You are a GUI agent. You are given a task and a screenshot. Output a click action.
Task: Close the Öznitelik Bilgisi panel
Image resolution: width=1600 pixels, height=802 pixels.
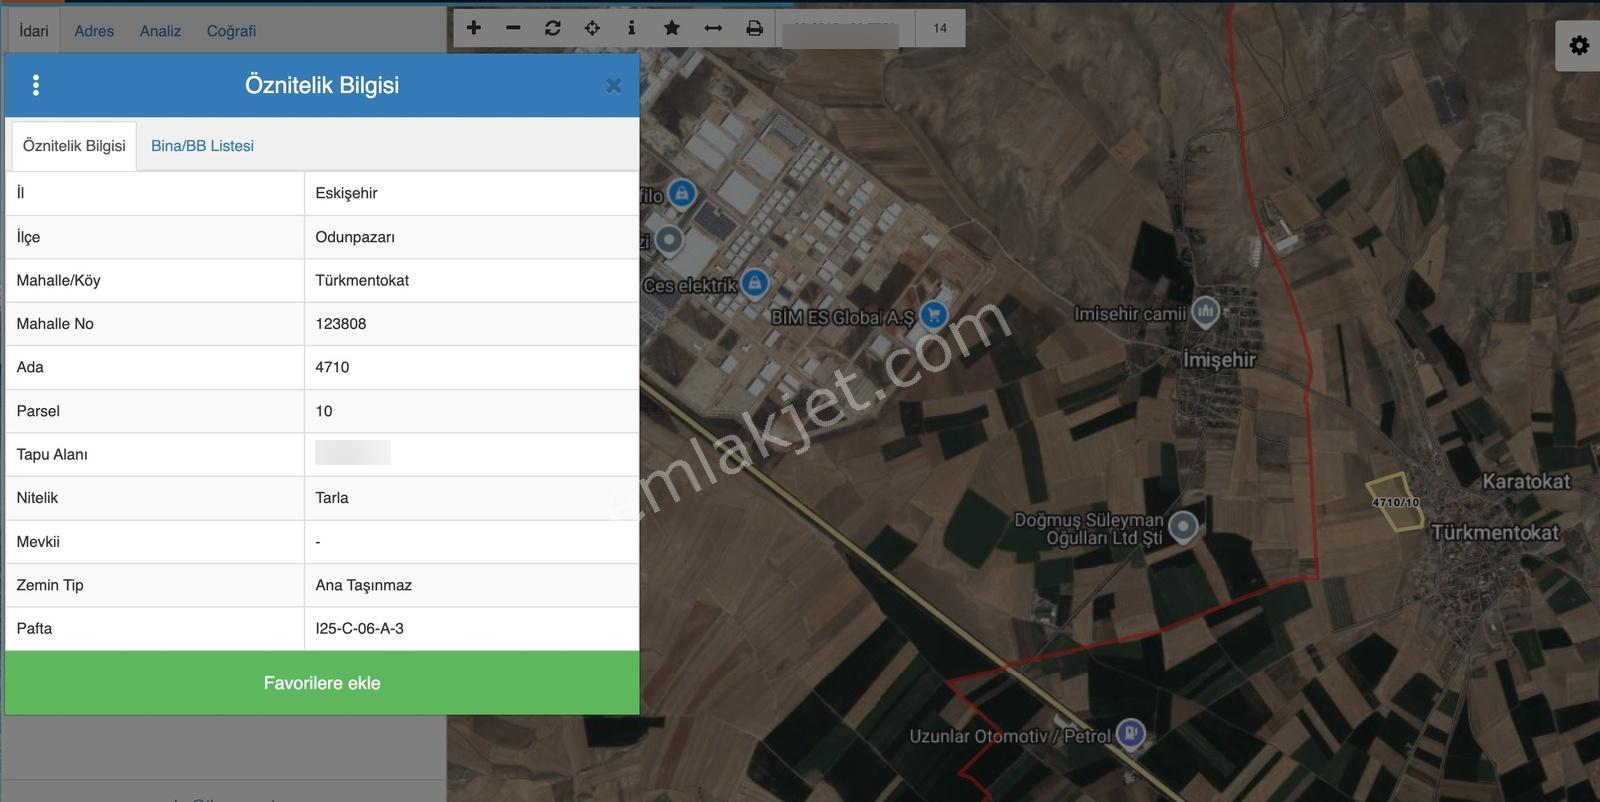[x=614, y=86]
